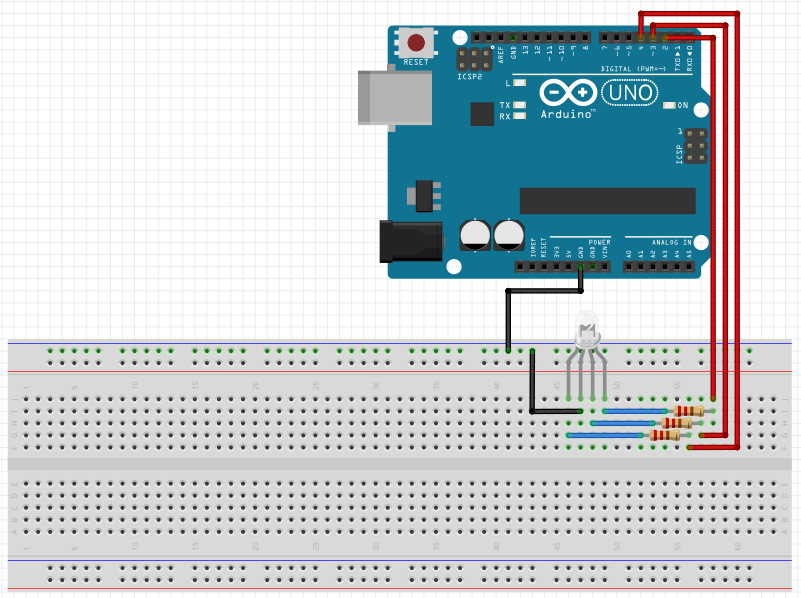Click the small black square chip near TX
This screenshot has width=801, height=598.
[x=483, y=114]
